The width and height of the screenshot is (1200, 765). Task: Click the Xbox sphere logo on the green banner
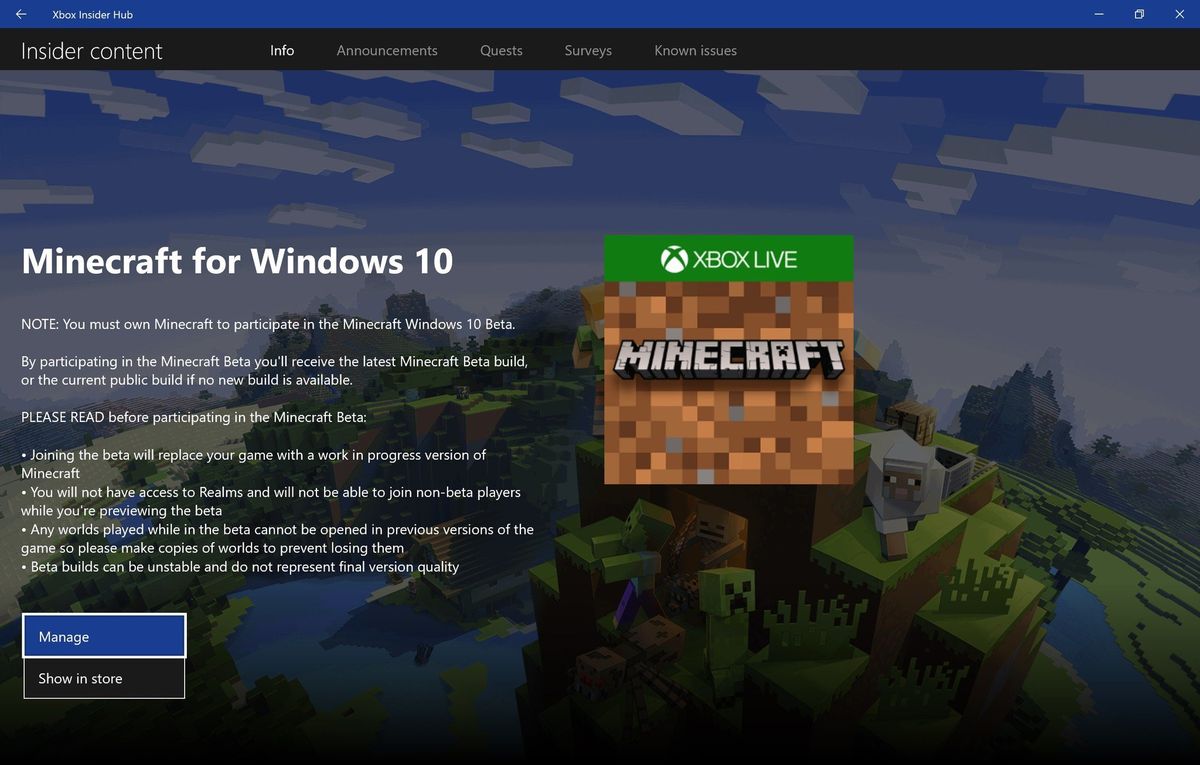(x=676, y=258)
